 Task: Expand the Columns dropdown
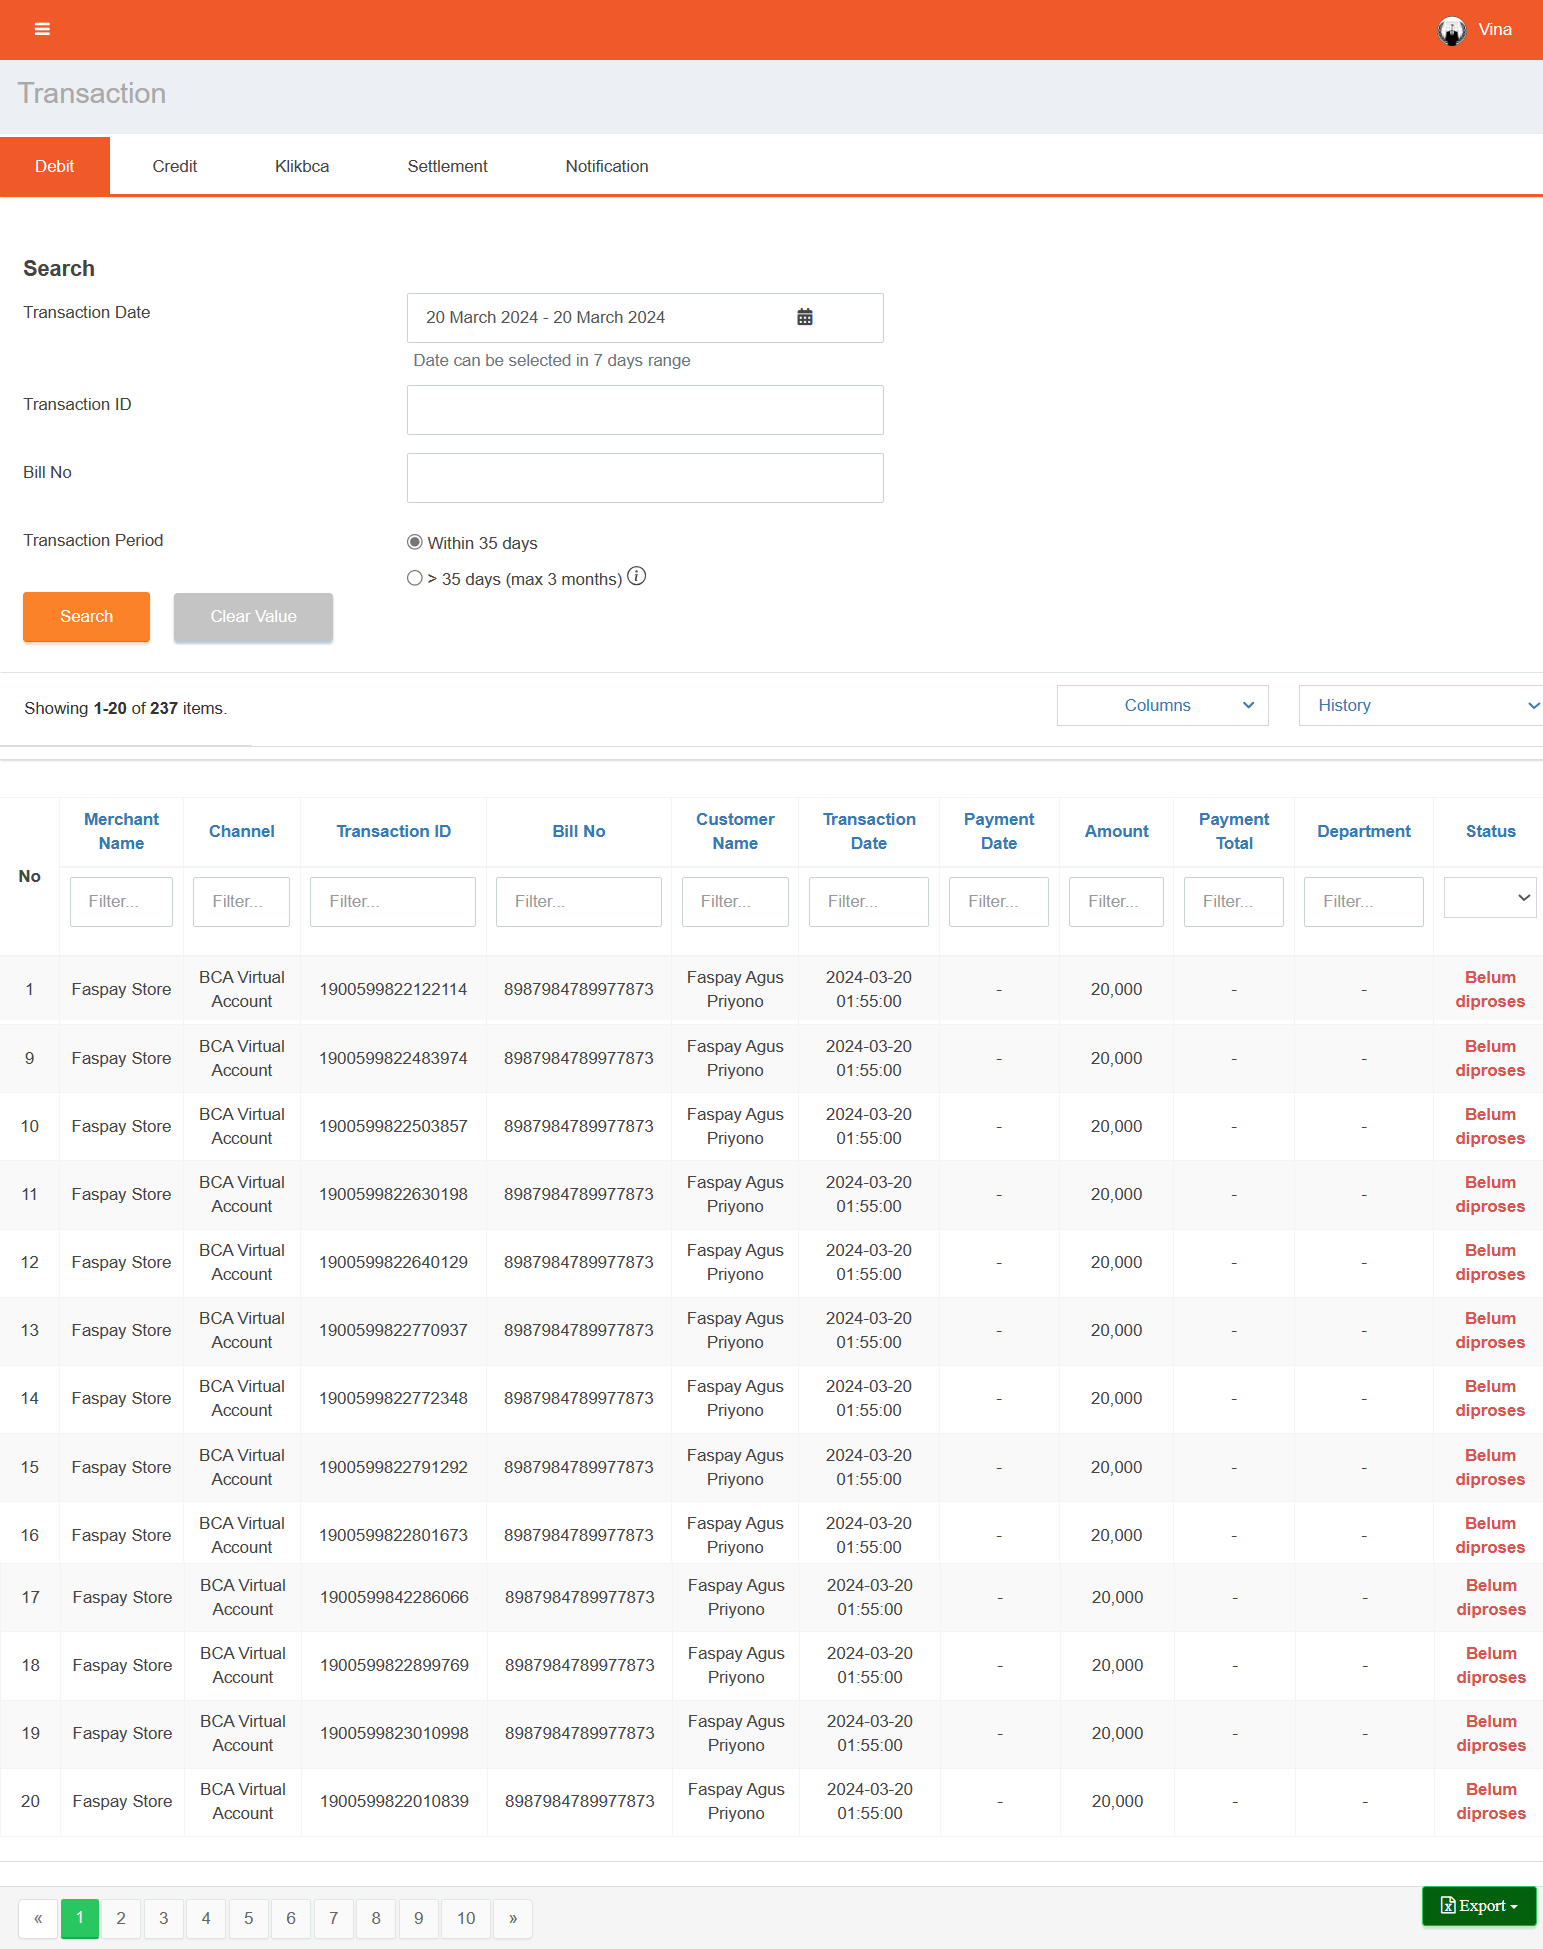pyautogui.click(x=1162, y=705)
